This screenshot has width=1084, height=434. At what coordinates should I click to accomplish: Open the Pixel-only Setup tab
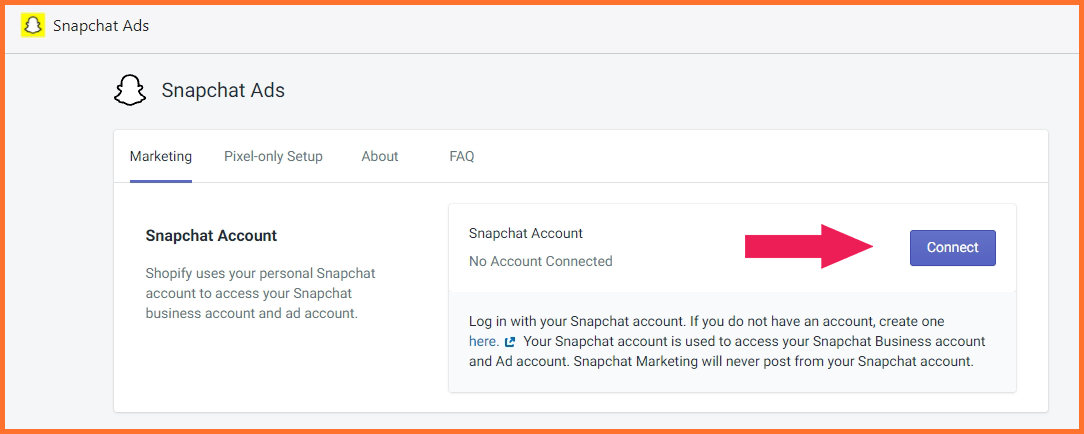click(273, 156)
